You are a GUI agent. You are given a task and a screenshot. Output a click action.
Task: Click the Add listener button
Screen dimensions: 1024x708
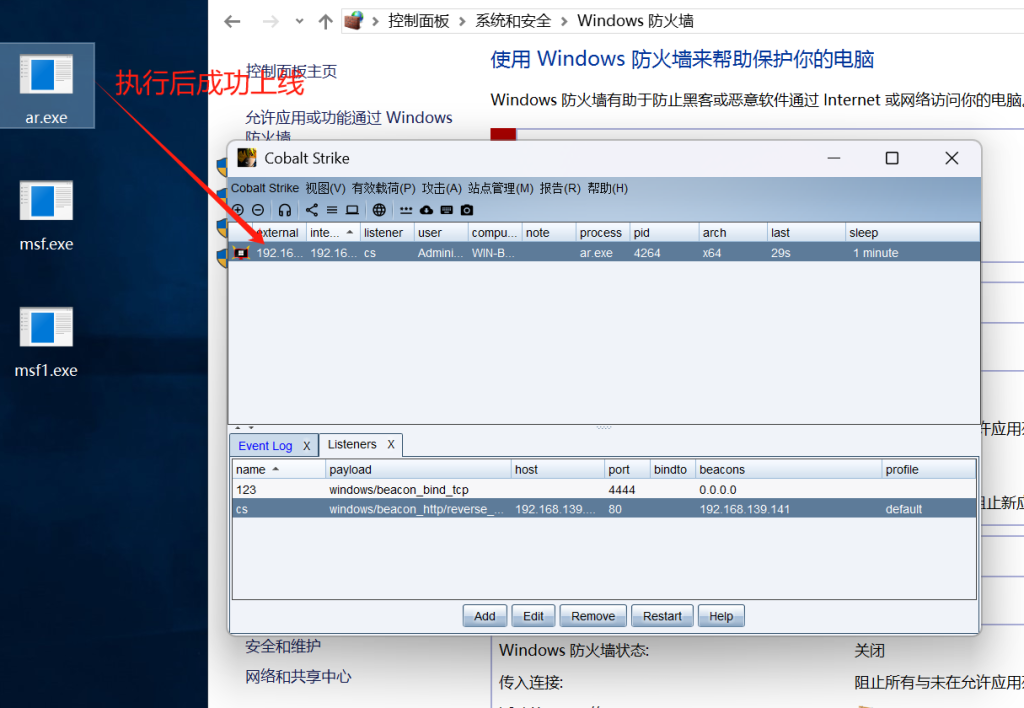point(485,616)
